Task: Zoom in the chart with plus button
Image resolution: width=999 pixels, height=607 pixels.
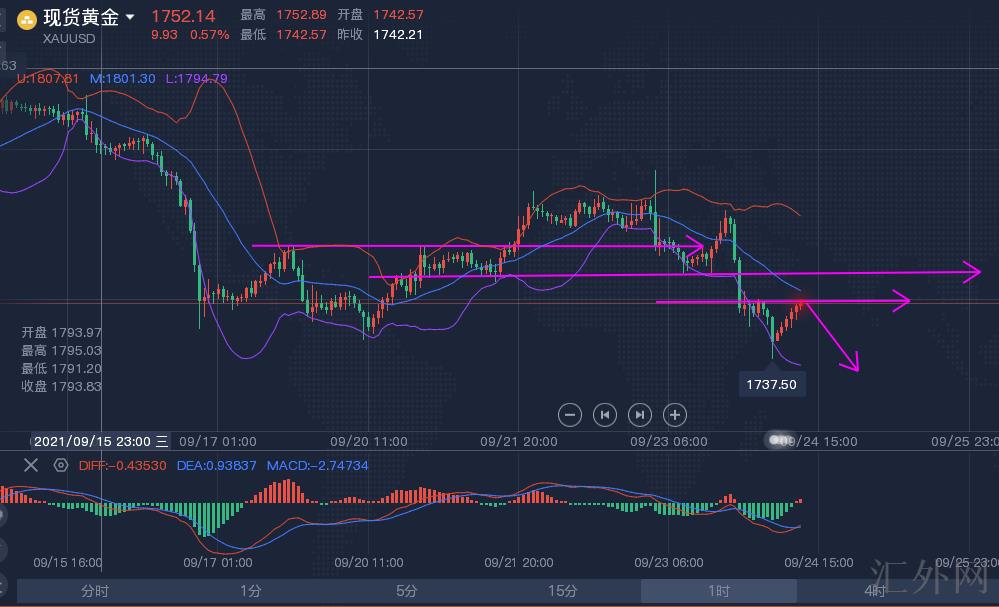Action: [675, 414]
